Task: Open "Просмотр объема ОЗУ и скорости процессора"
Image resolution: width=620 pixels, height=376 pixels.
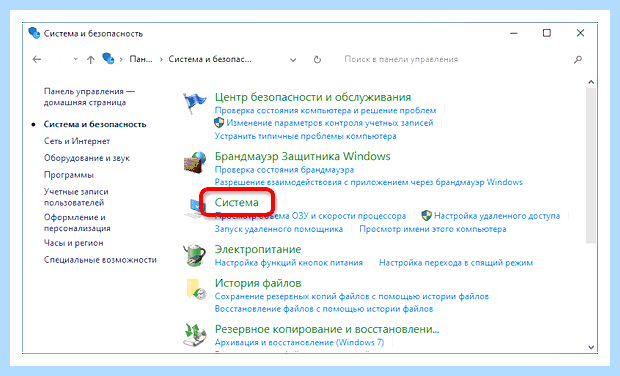Action: (x=310, y=216)
